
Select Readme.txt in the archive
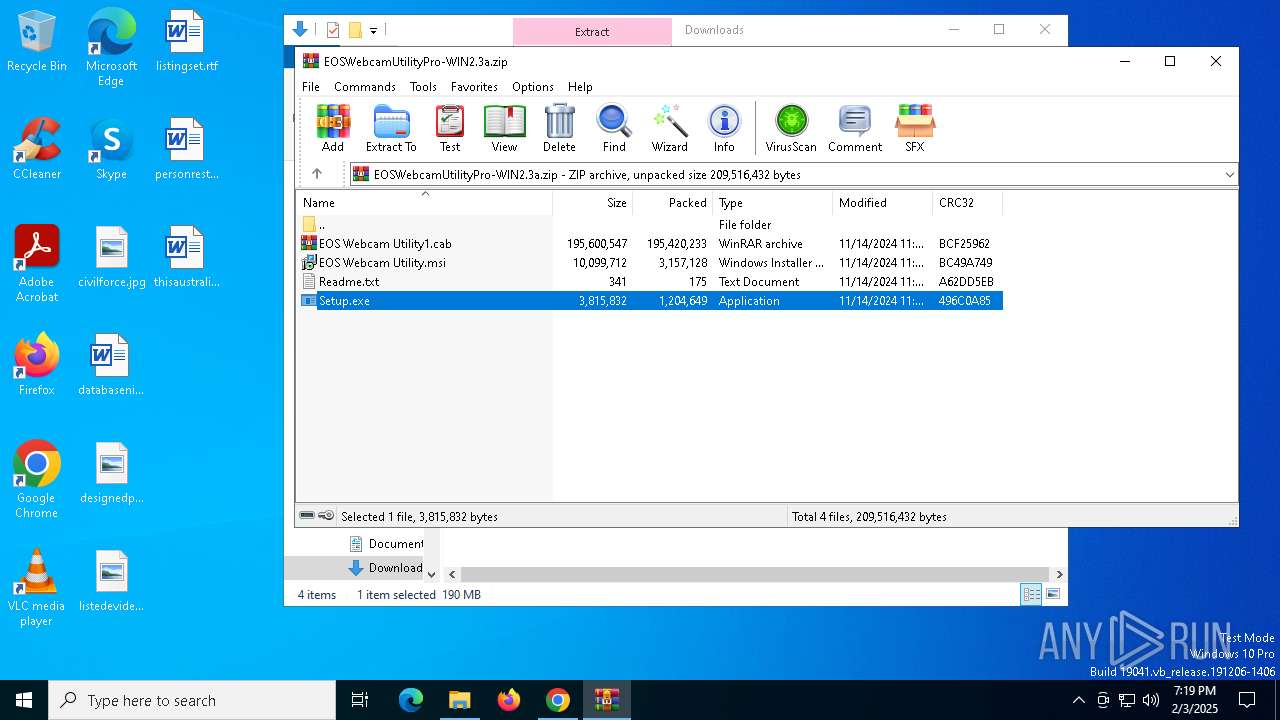click(x=650, y=282)
